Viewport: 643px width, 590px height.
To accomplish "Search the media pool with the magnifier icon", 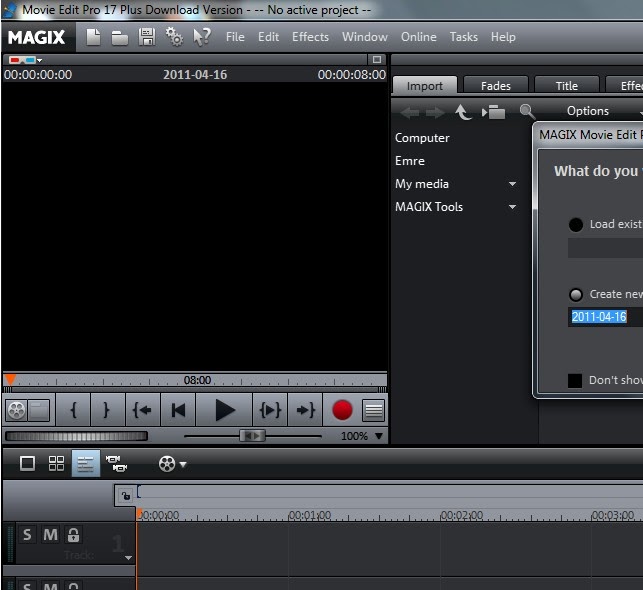I will point(527,111).
